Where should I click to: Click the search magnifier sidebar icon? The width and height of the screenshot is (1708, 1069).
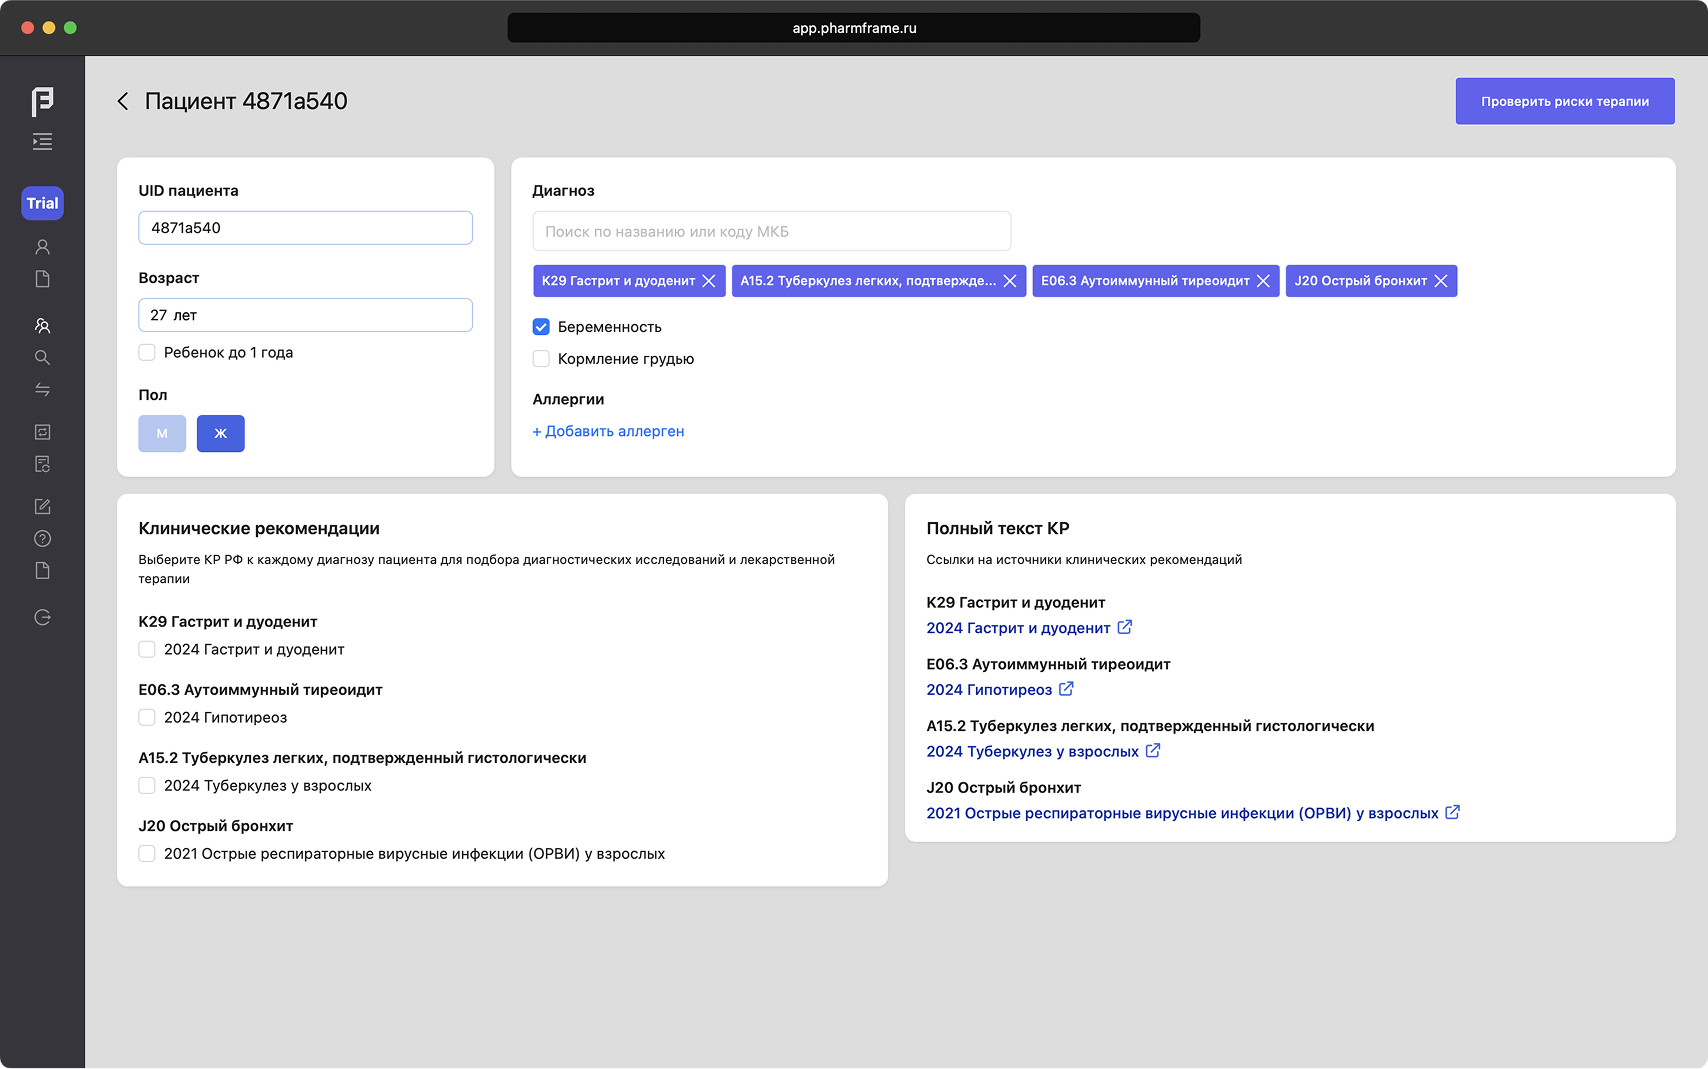(x=42, y=358)
